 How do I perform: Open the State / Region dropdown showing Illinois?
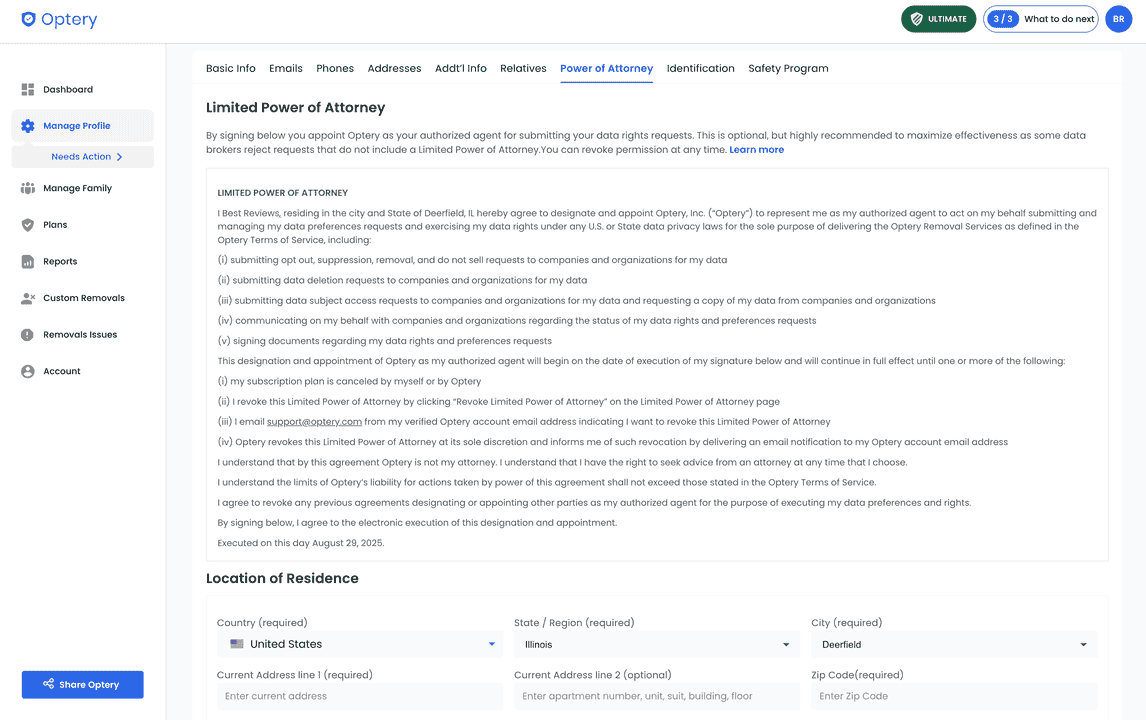[656, 645]
